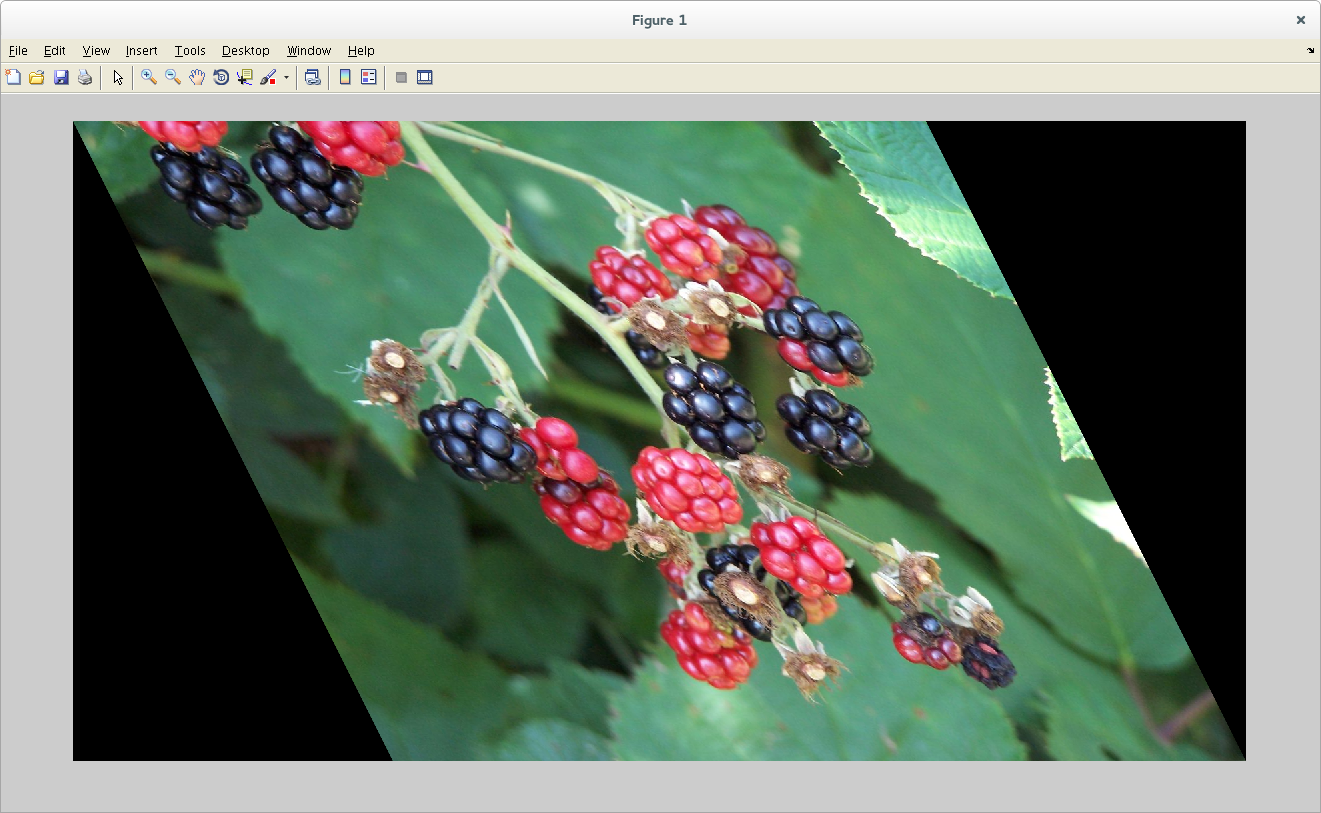The width and height of the screenshot is (1321, 813).
Task: Open the File menu
Action: (18, 51)
